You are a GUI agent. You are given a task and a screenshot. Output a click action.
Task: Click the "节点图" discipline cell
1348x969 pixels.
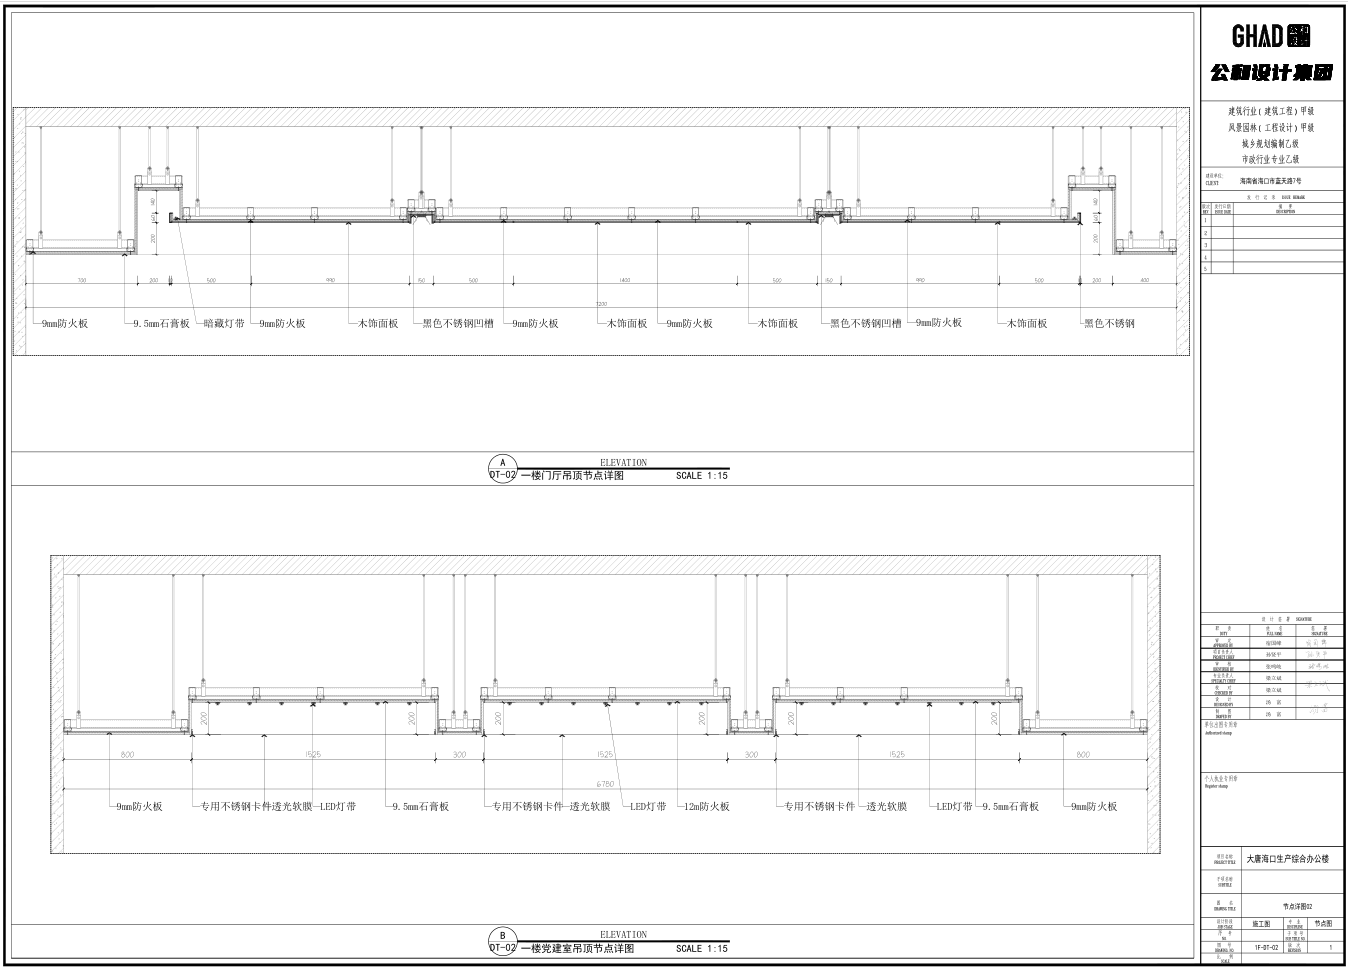[1324, 925]
